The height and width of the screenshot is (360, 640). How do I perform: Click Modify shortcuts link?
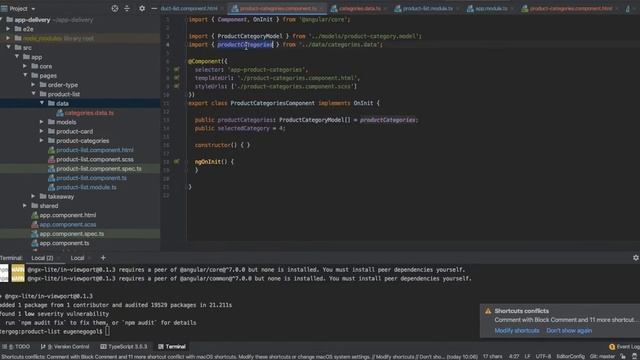517,331
